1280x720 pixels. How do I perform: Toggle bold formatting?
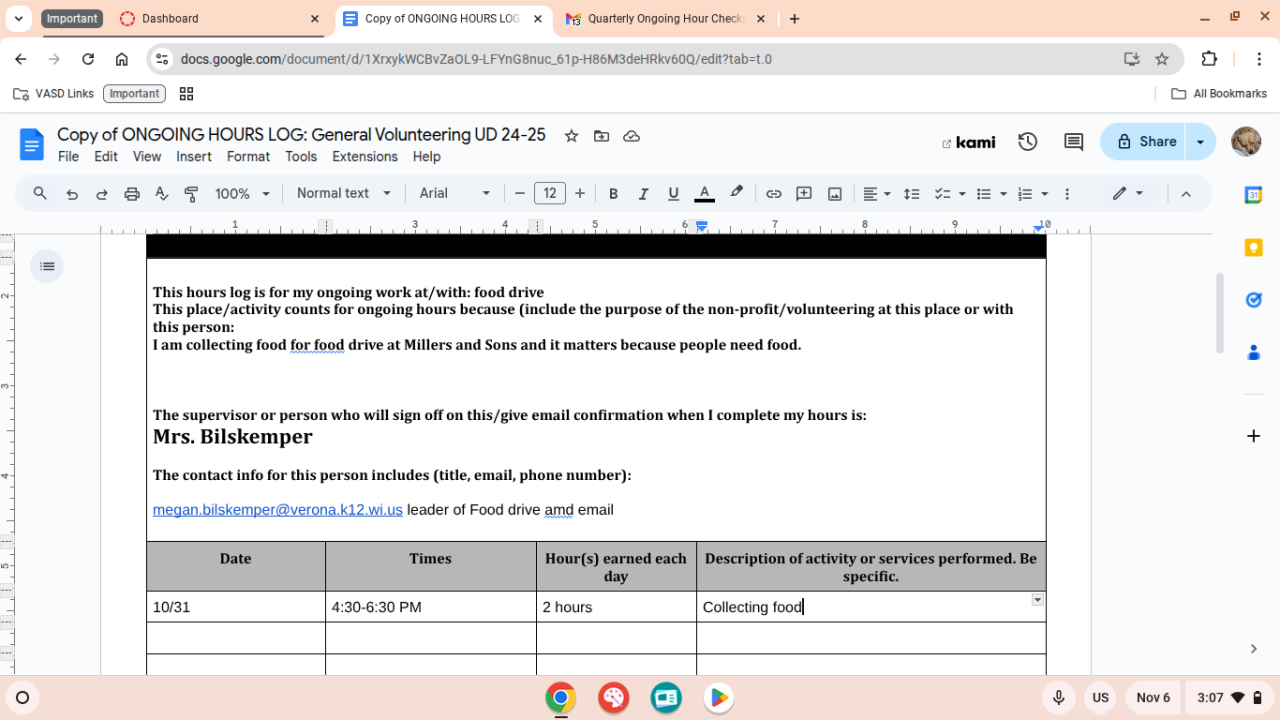click(x=613, y=194)
